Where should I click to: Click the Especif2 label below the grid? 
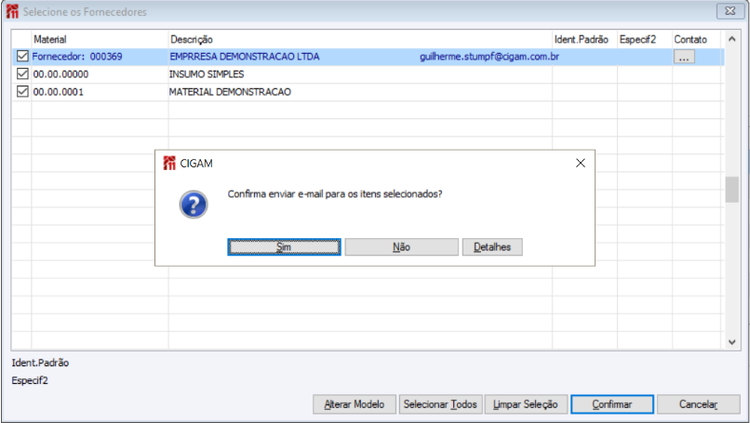tap(30, 380)
